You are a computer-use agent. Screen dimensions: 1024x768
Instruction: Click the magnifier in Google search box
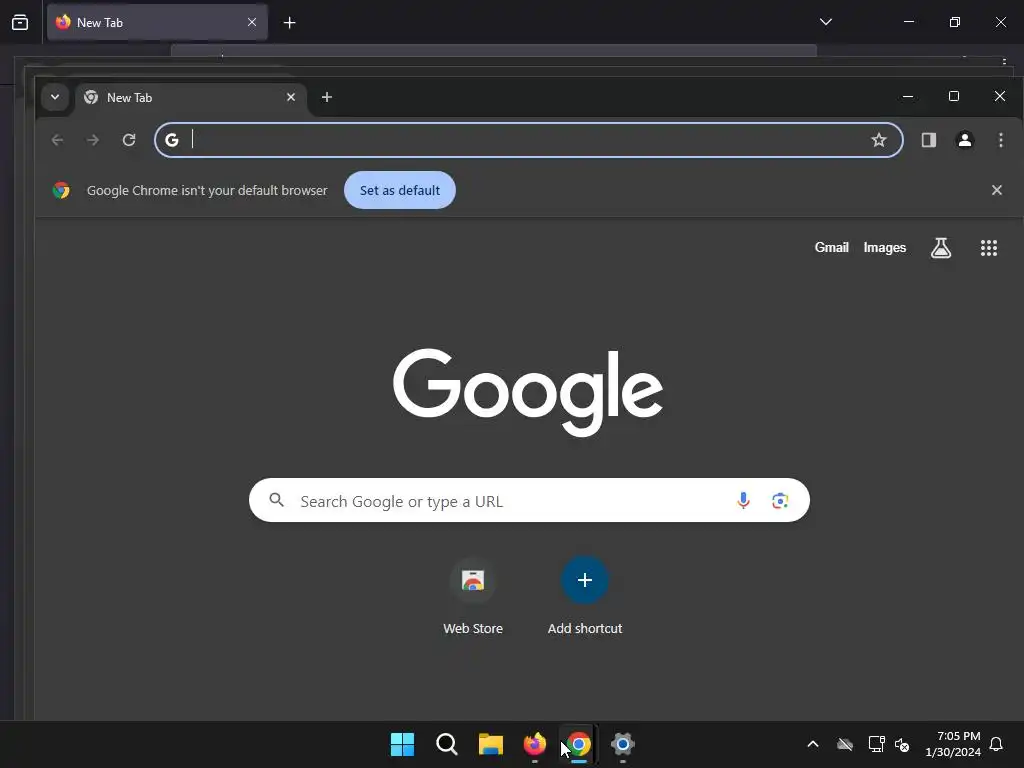(276, 500)
